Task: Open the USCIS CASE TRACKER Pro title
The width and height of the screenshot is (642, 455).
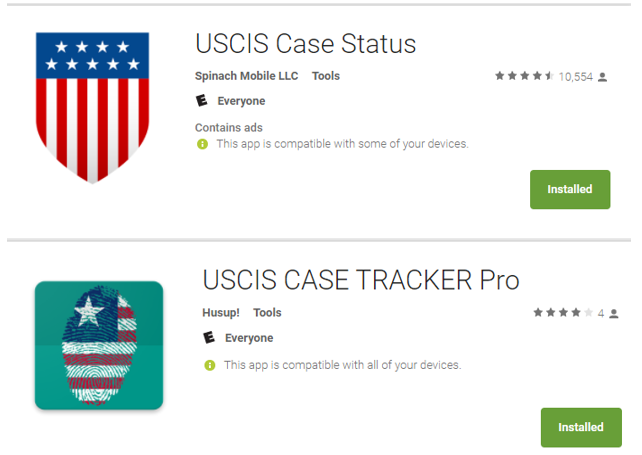Action: (x=361, y=280)
